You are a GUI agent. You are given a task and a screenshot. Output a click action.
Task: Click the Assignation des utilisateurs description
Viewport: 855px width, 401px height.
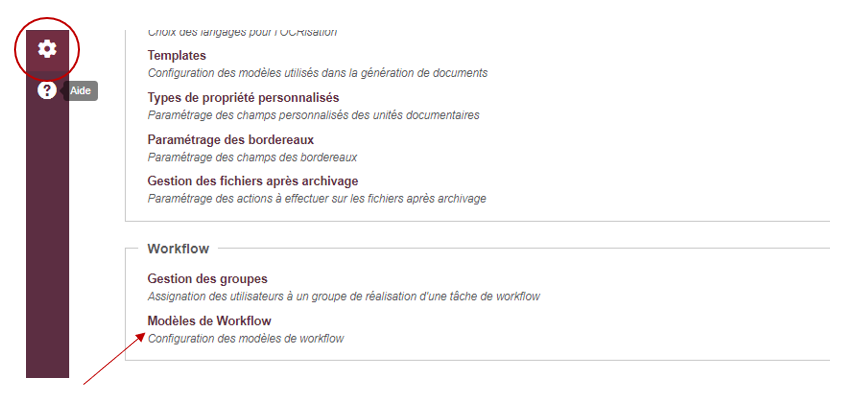[344, 297]
